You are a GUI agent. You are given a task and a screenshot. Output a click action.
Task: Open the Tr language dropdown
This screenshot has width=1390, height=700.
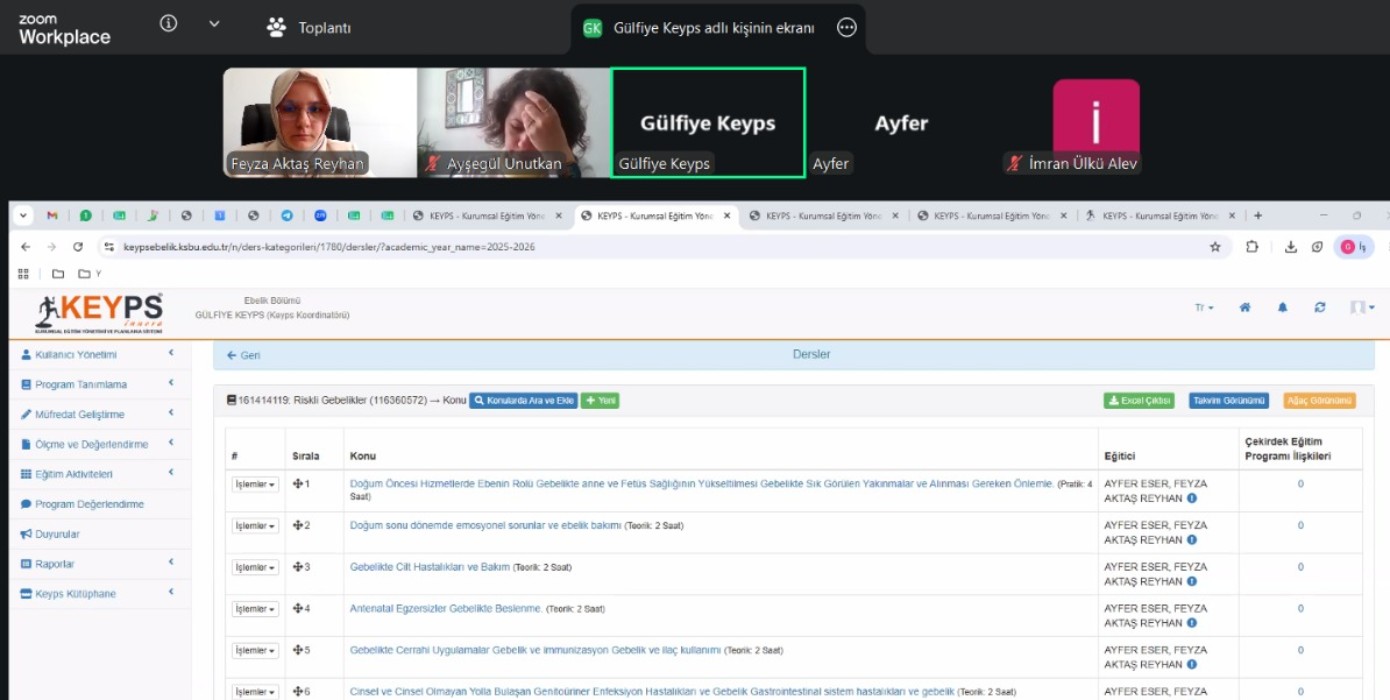[x=1204, y=308]
